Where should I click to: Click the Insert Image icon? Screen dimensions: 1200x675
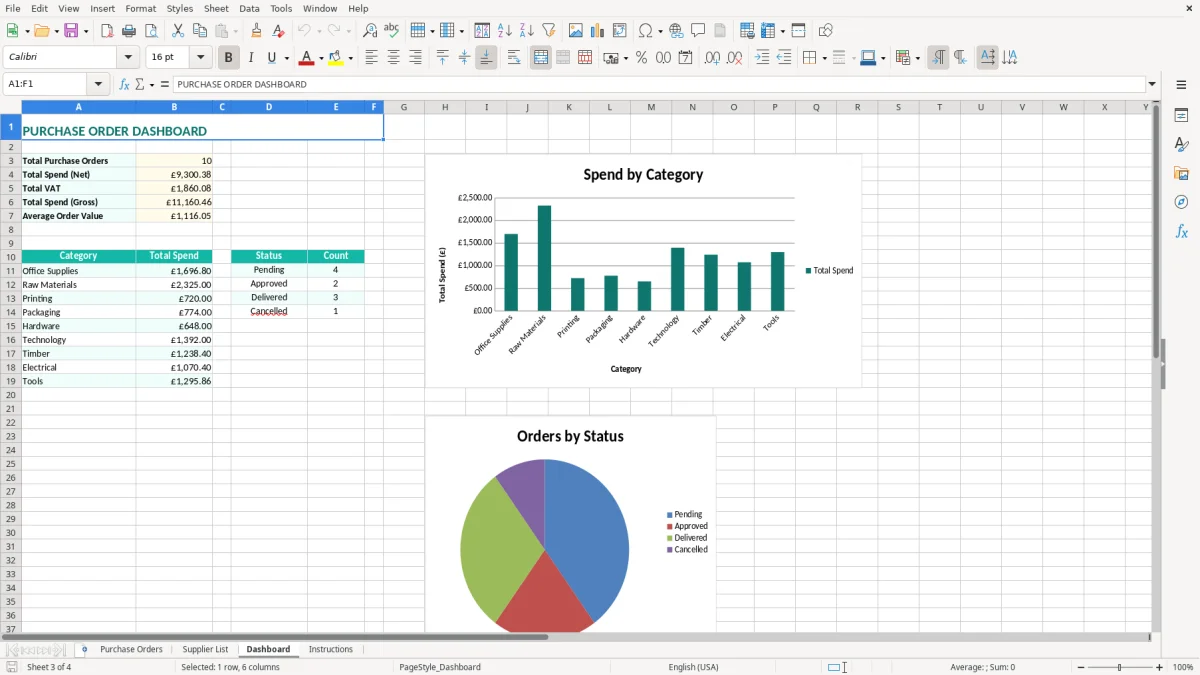tap(576, 31)
